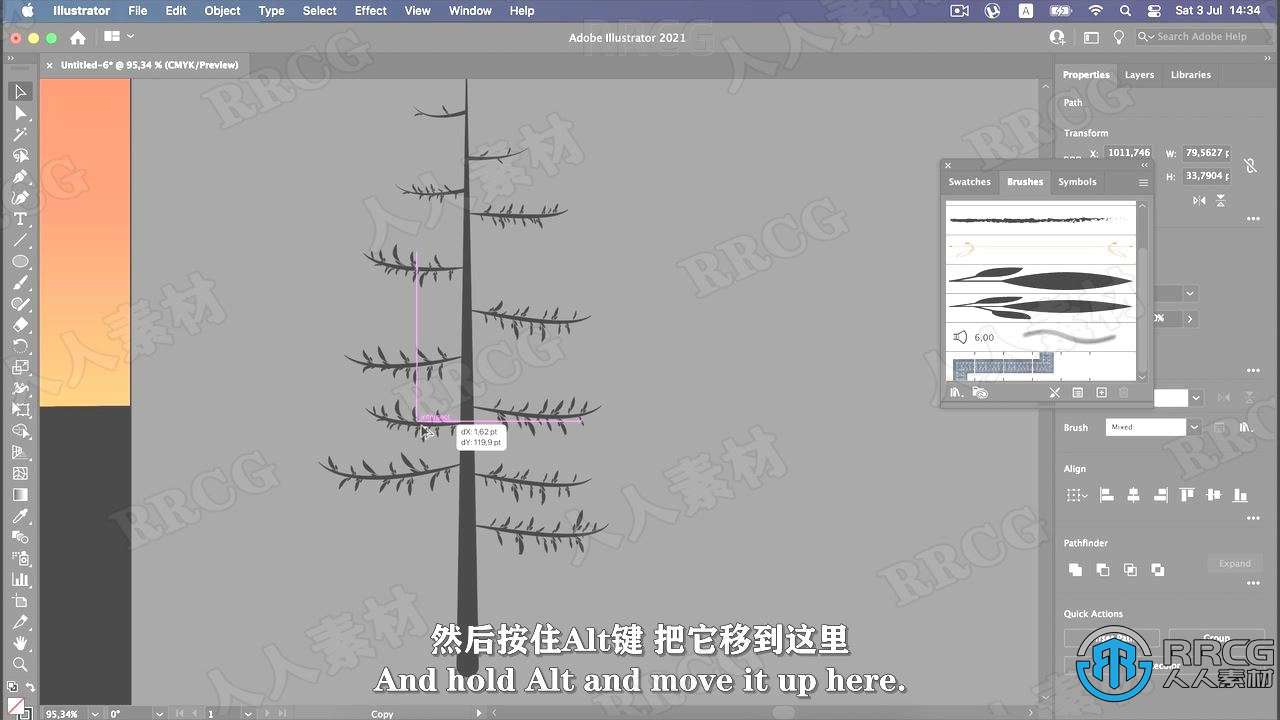
Task: Align selection to vertical top
Action: tap(1187, 495)
